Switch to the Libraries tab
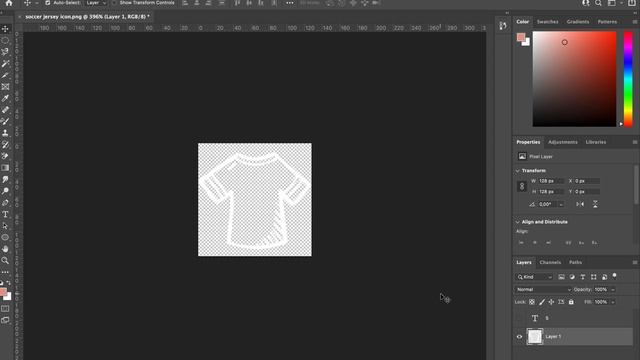Image resolution: width=640 pixels, height=360 pixels. (596, 142)
